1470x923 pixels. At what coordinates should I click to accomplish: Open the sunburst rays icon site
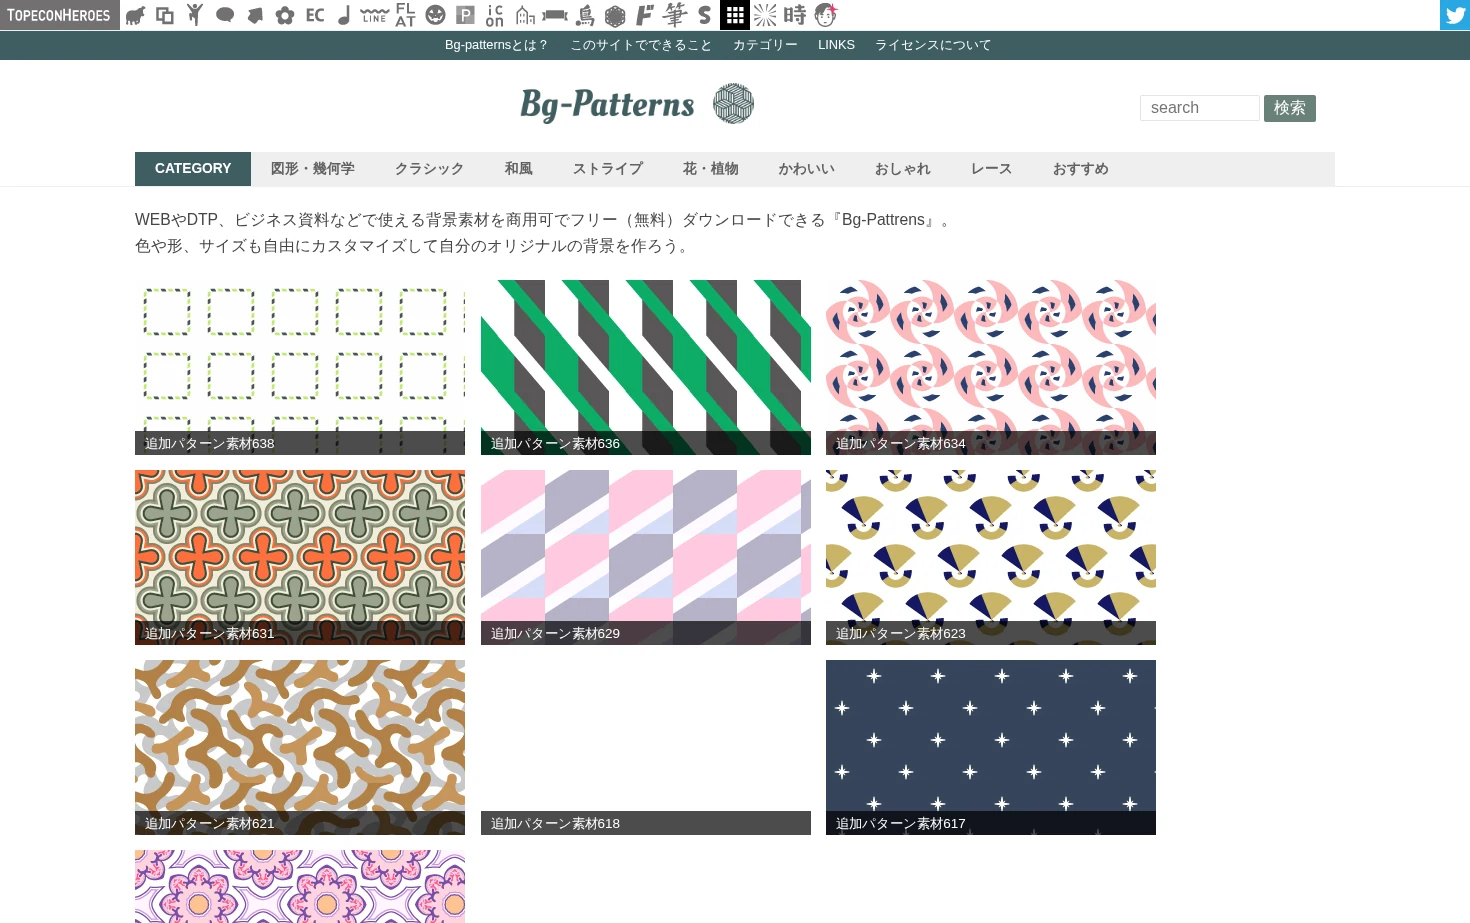pyautogui.click(x=765, y=15)
